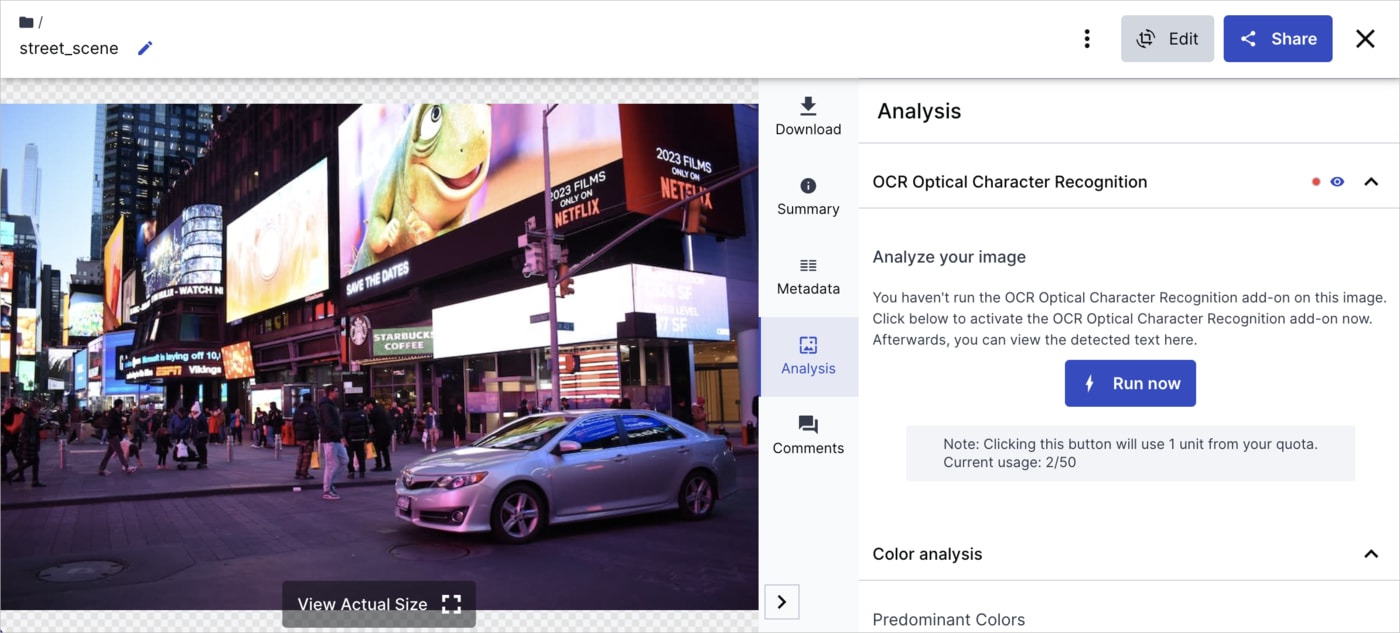This screenshot has height=633, width=1400.
Task: Select the Analysis tab
Action: point(808,357)
